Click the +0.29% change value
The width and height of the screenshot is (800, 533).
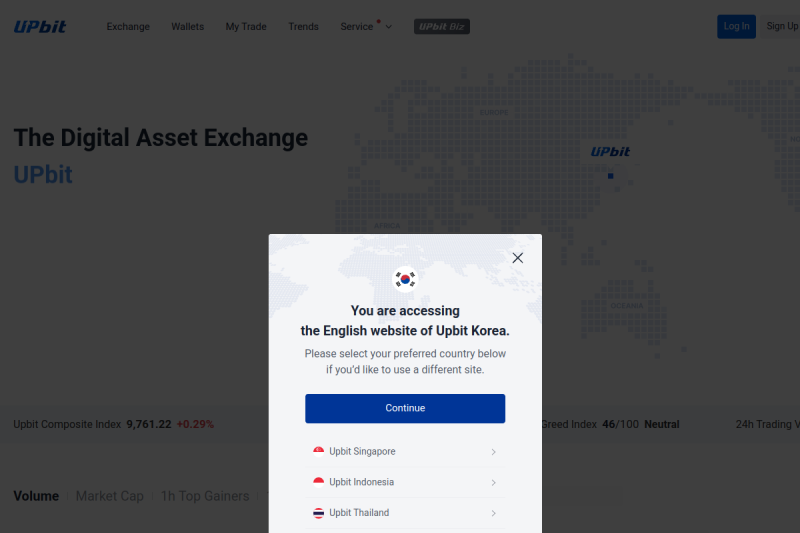click(195, 424)
